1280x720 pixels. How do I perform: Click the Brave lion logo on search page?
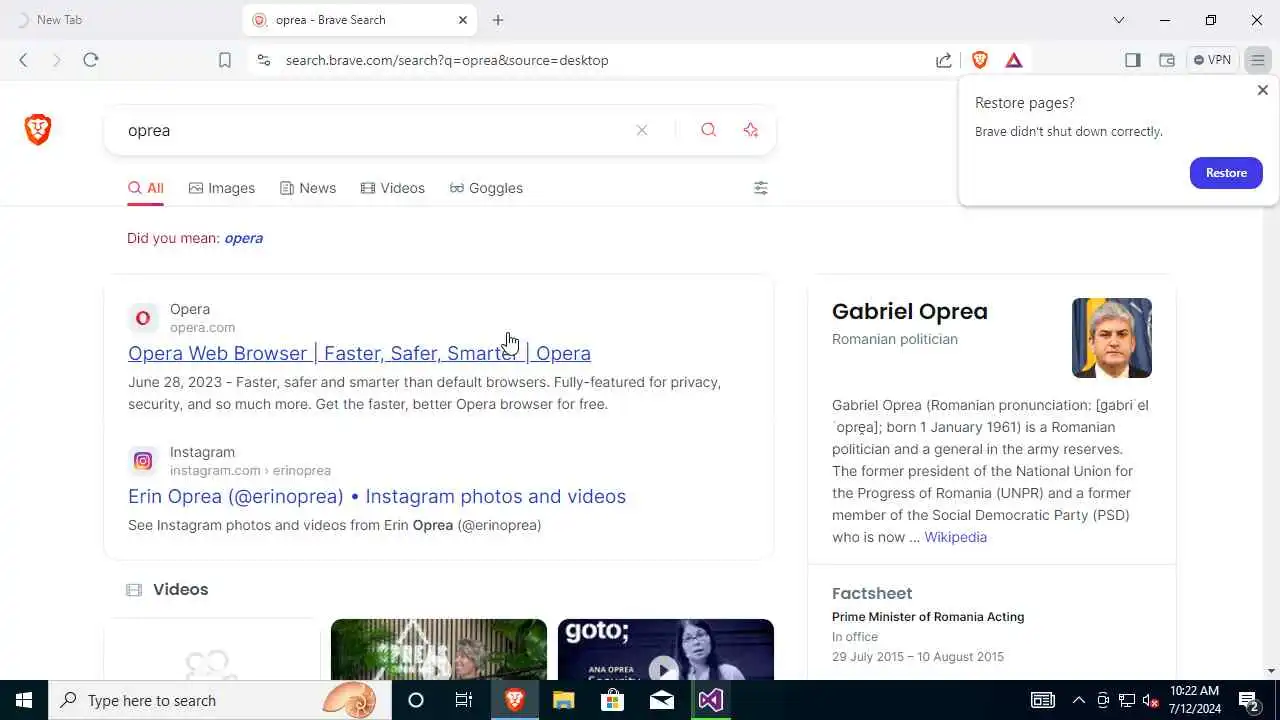click(x=38, y=129)
